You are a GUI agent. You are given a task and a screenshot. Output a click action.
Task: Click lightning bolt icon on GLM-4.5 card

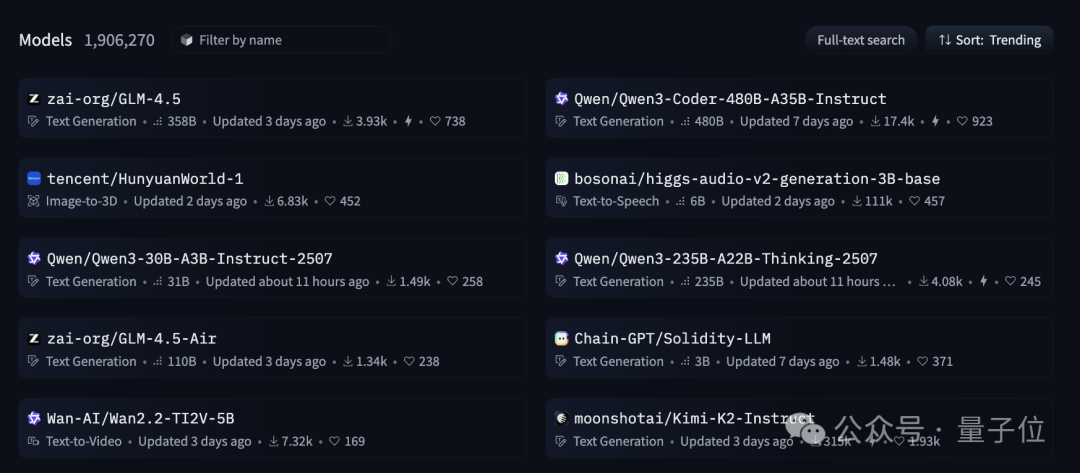408,121
